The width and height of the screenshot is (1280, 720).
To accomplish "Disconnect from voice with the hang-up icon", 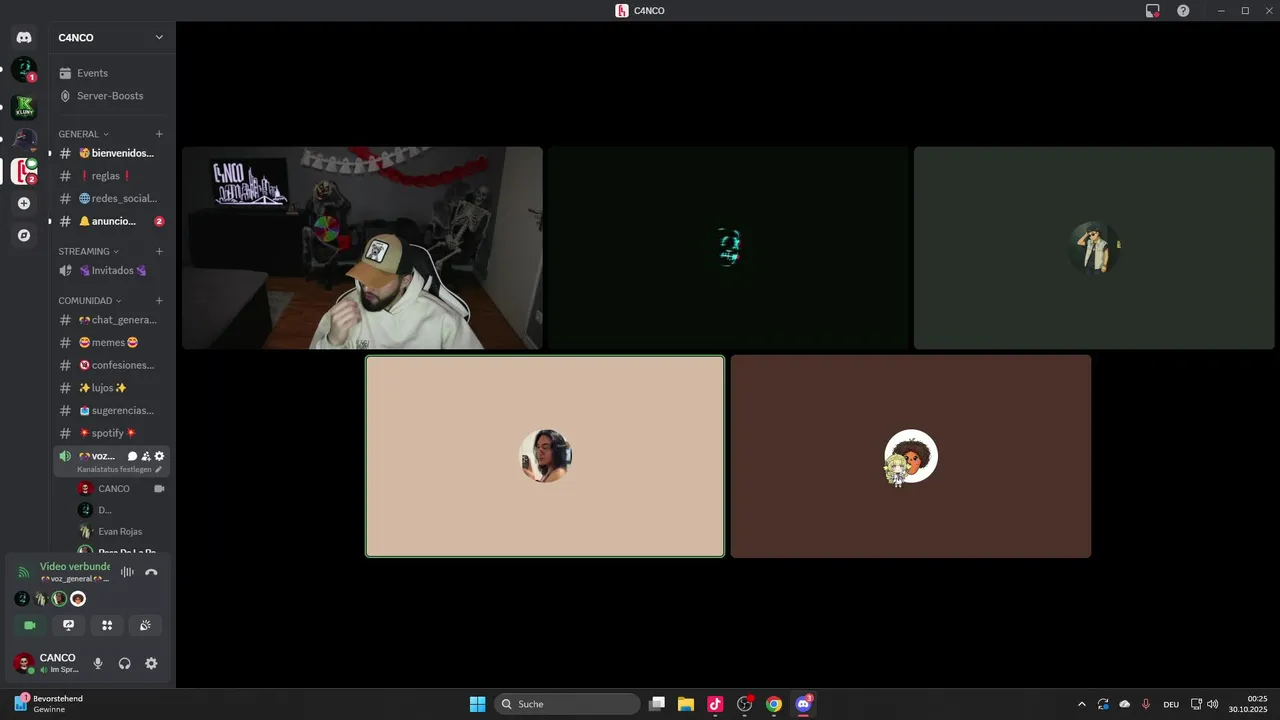I will (x=151, y=572).
